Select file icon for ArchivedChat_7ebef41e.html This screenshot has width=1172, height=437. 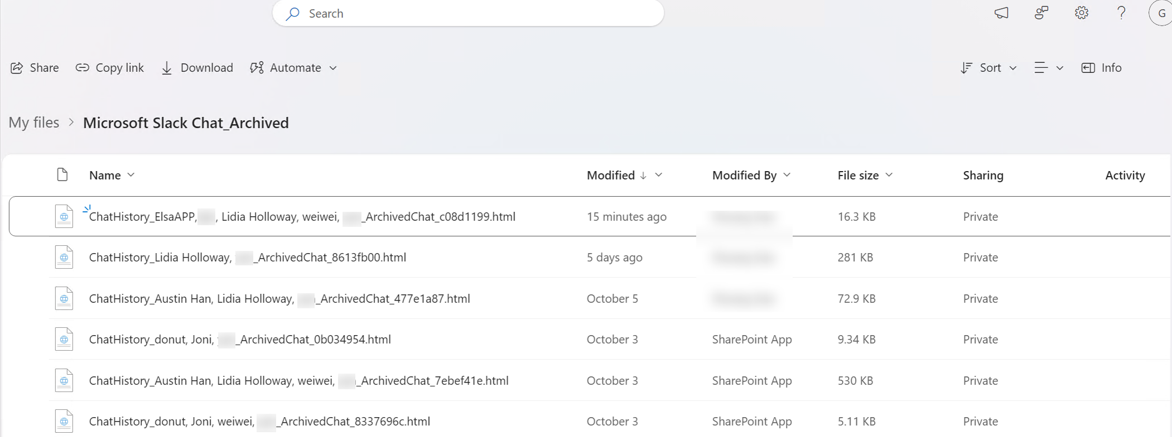tap(64, 380)
